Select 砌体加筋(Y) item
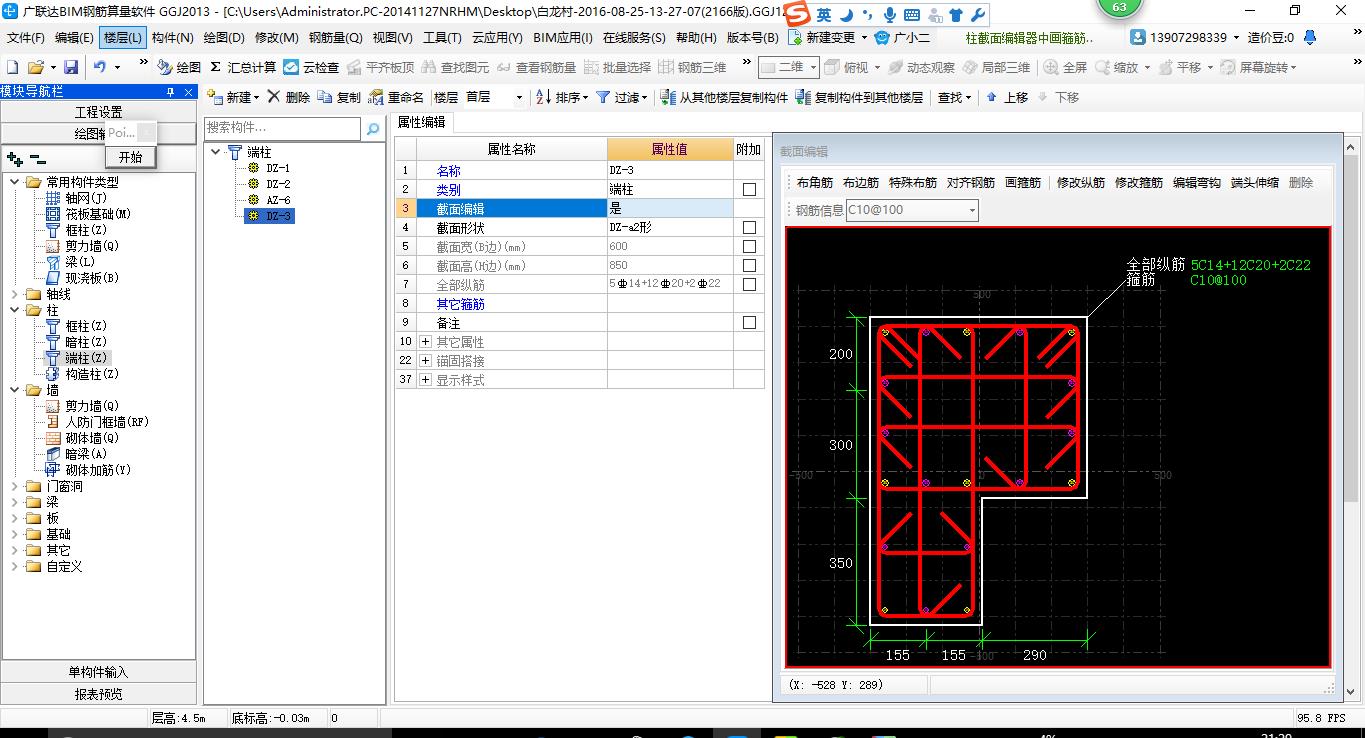This screenshot has height=738, width=1365. pyautogui.click(x=98, y=470)
